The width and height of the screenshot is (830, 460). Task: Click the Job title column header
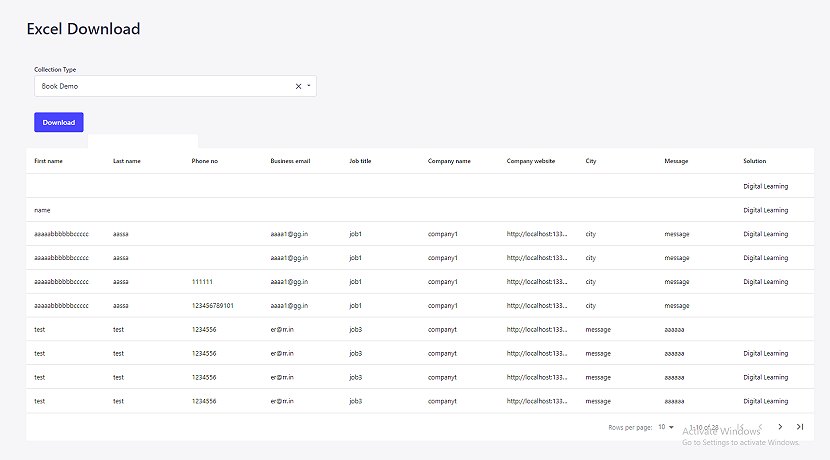360,161
